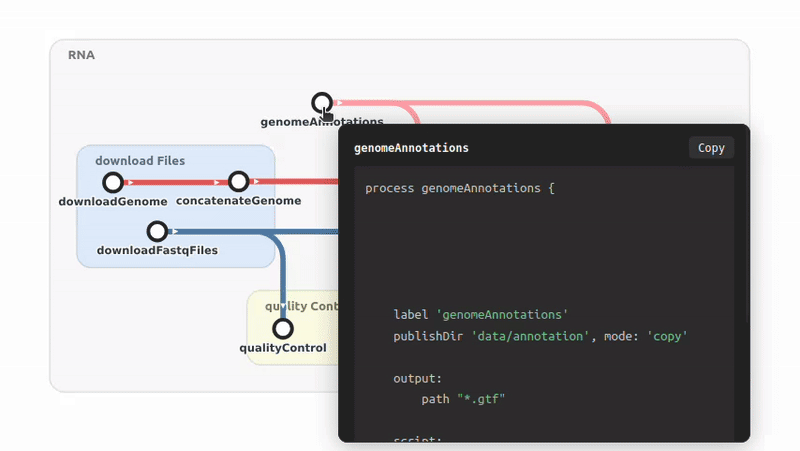Click the downloadGenome label text
This screenshot has height=451, width=800.
[113, 202]
